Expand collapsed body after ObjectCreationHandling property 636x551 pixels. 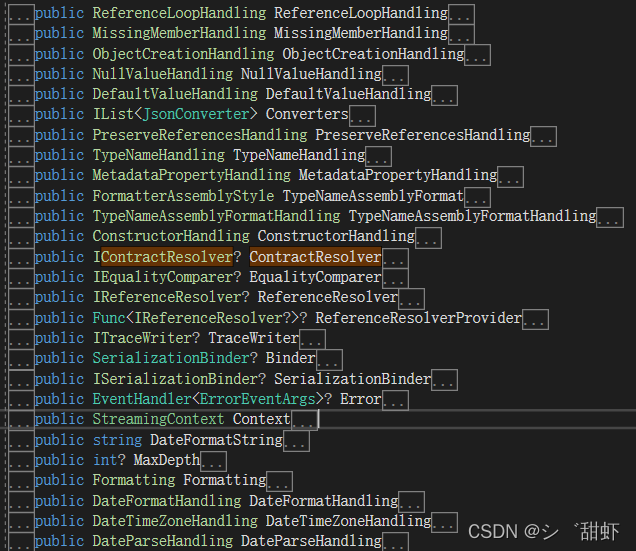[477, 55]
